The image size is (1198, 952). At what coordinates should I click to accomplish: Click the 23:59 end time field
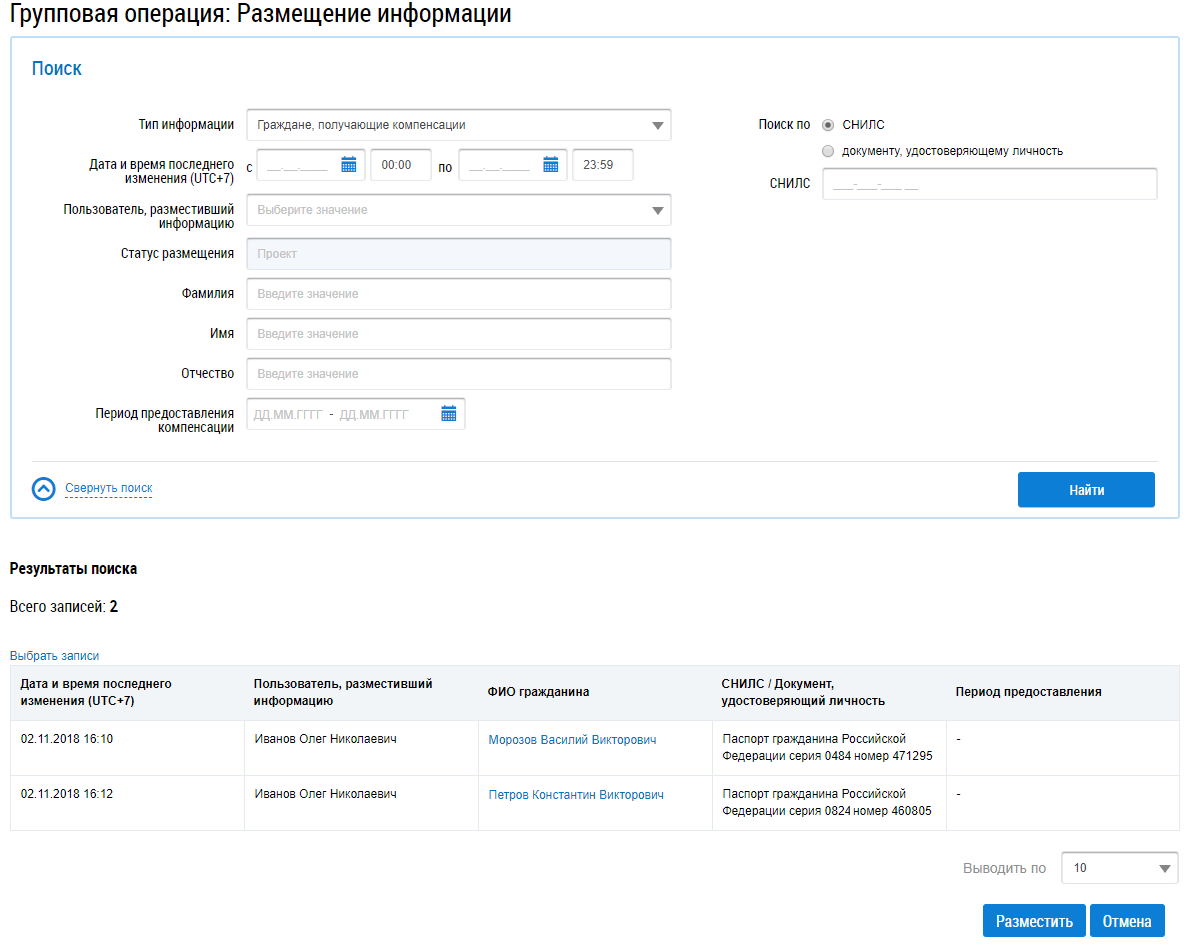602,165
